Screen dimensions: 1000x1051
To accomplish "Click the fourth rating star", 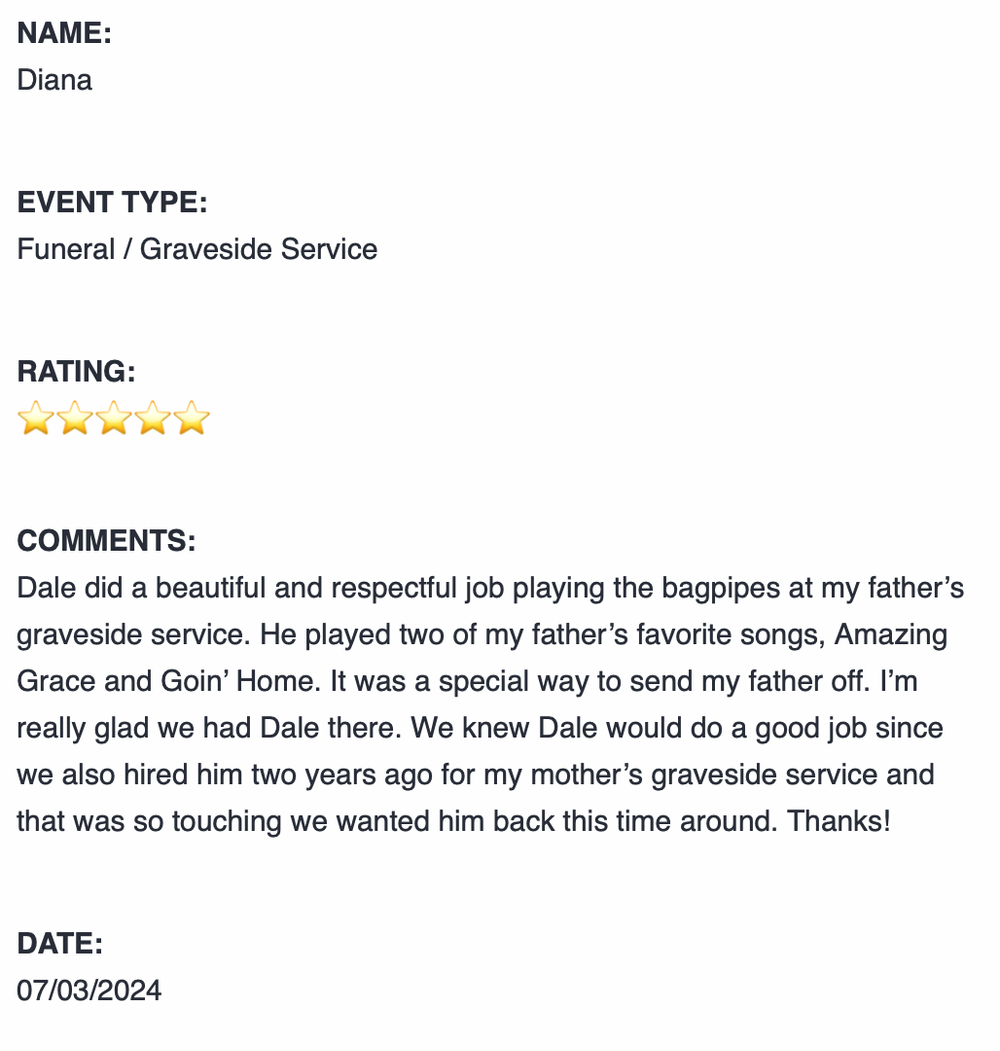I will pyautogui.click(x=153, y=418).
